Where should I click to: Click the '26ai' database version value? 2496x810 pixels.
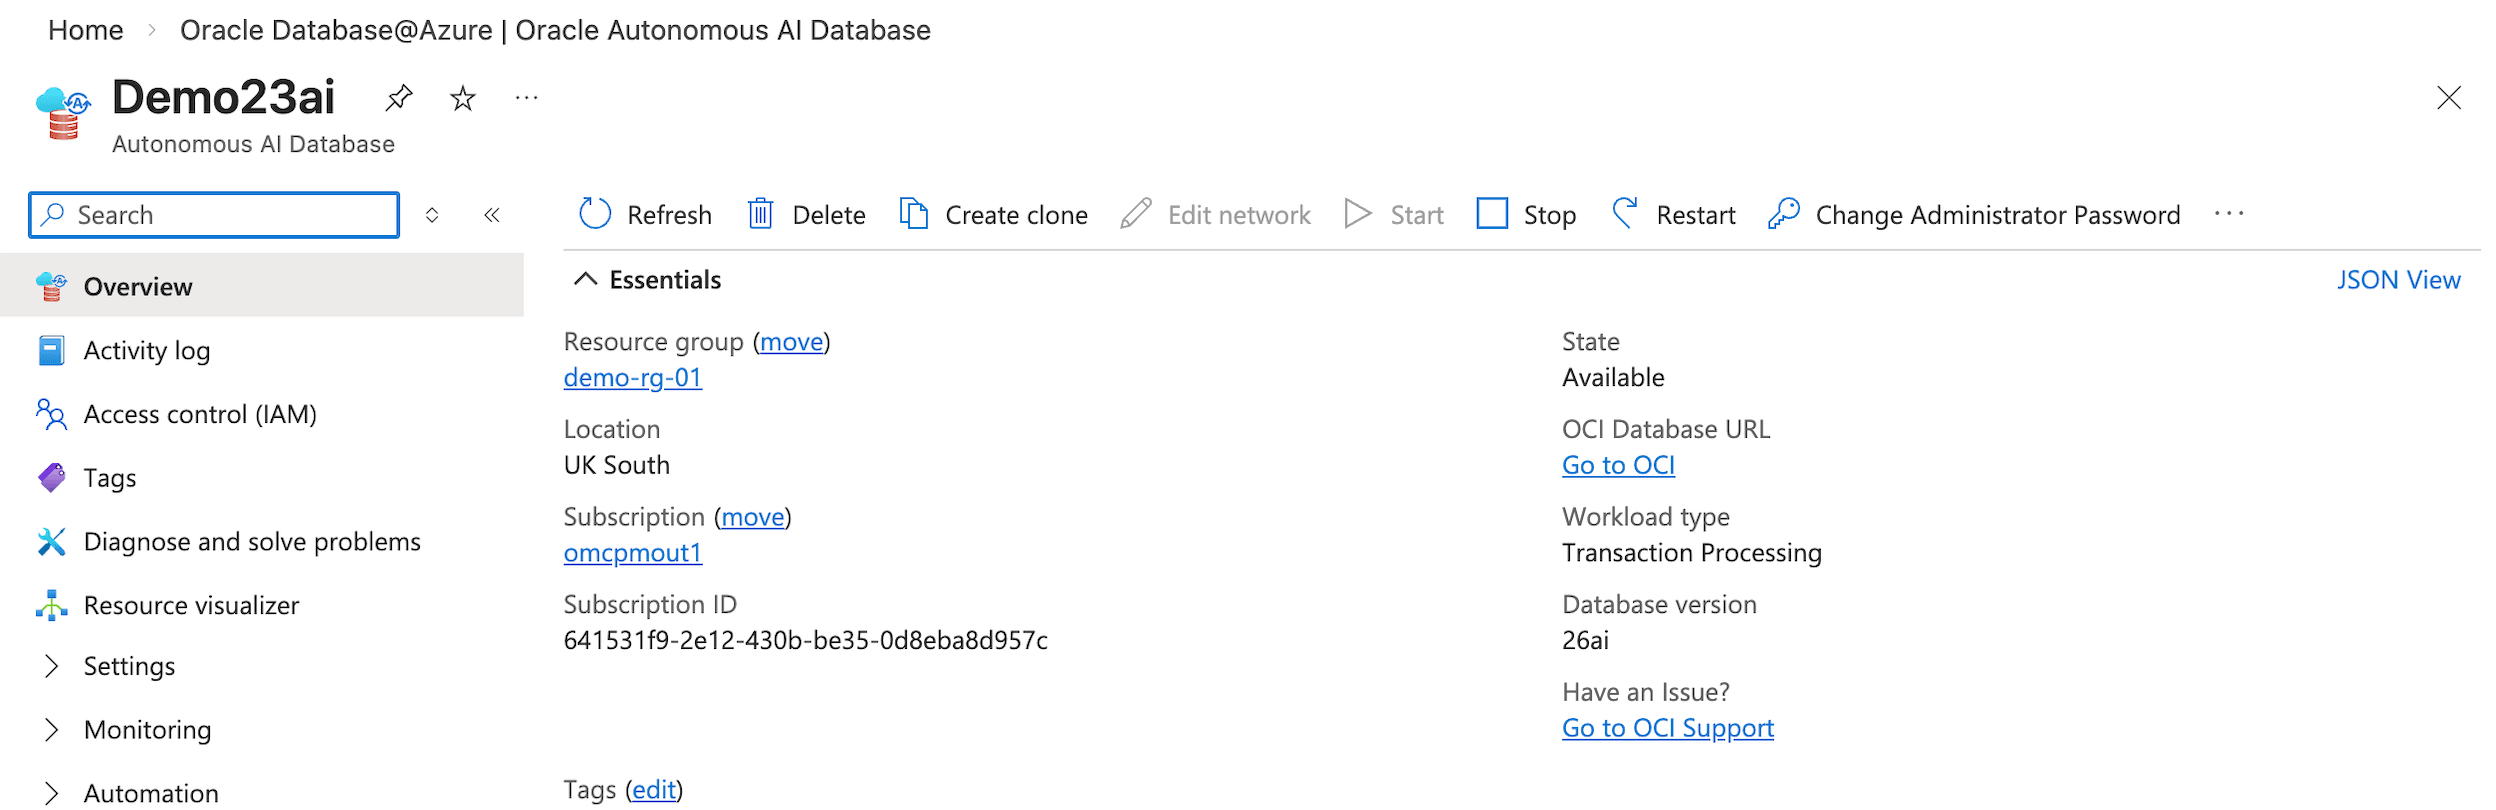click(x=1585, y=641)
